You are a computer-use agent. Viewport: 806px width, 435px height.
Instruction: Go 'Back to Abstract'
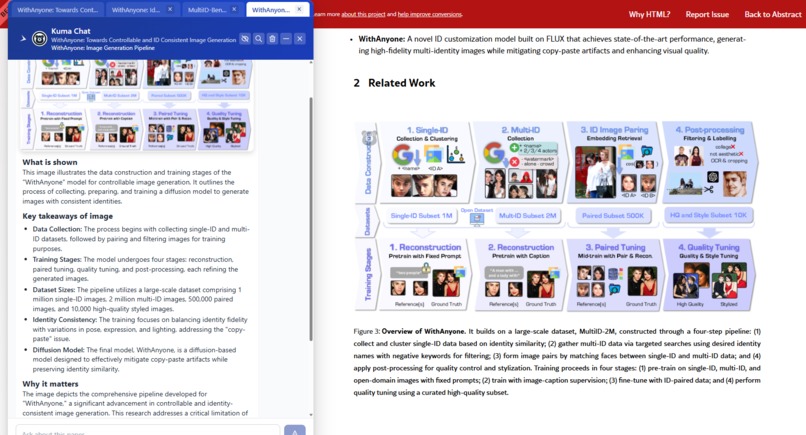pos(773,14)
